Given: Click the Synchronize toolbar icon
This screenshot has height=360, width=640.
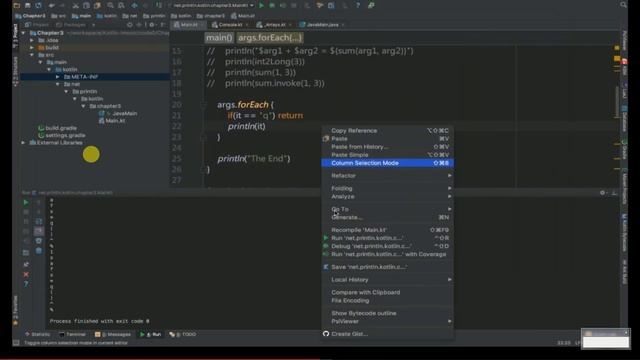Looking at the screenshot, I should 38,5.
